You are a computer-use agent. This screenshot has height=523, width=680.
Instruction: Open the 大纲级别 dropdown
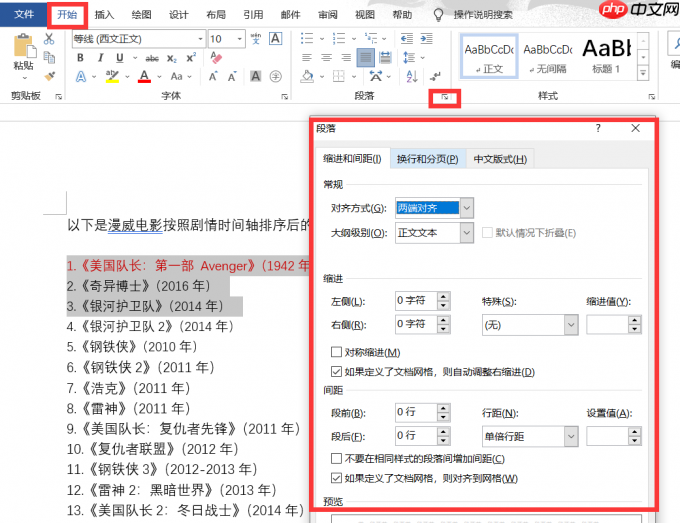pos(467,232)
